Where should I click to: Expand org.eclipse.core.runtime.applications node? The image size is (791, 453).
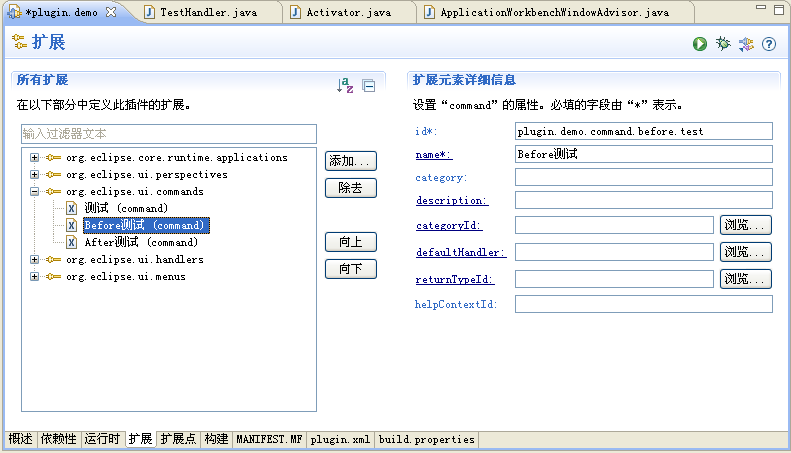pos(34,157)
